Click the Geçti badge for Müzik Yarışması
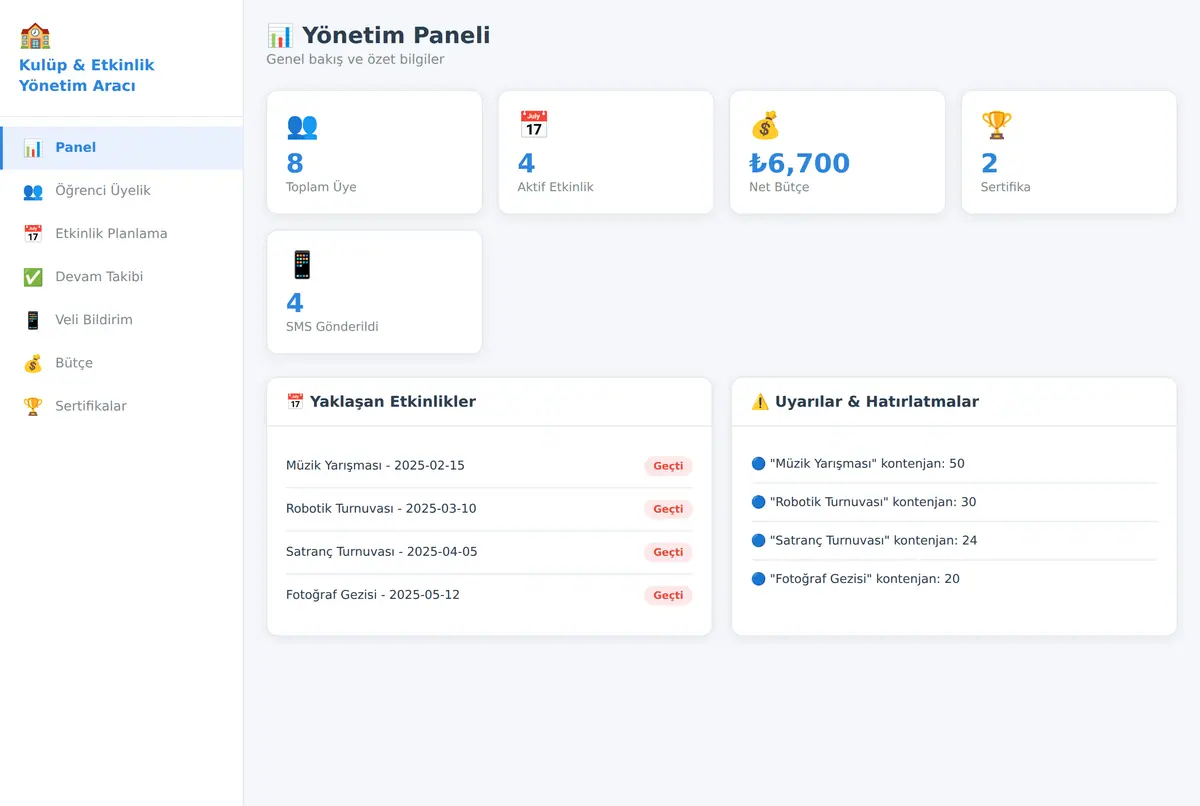This screenshot has height=806, width=1200. 668,466
